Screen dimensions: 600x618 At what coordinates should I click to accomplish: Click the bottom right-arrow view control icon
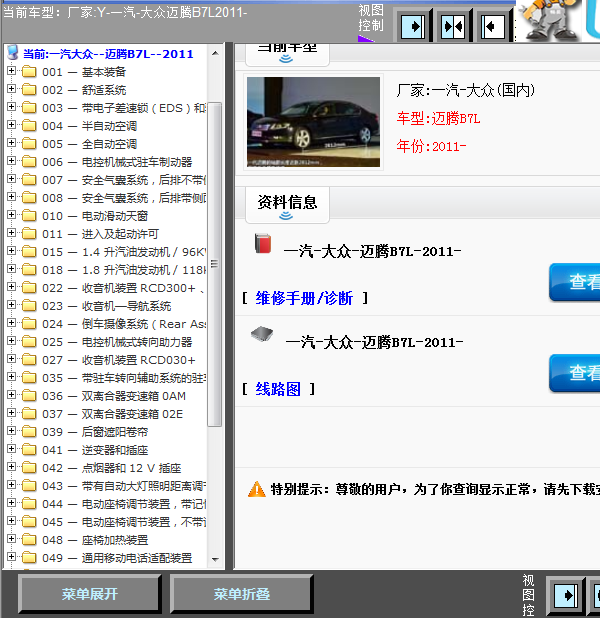566,595
